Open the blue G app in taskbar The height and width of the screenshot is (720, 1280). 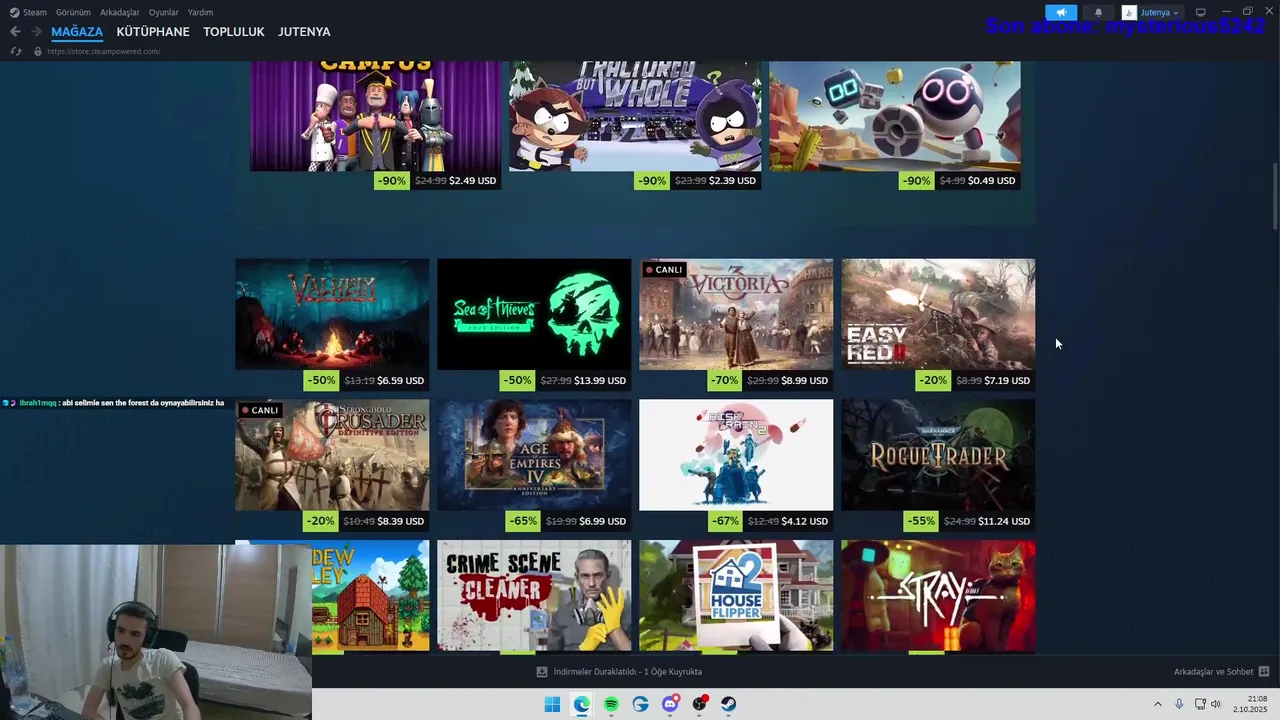(x=641, y=704)
